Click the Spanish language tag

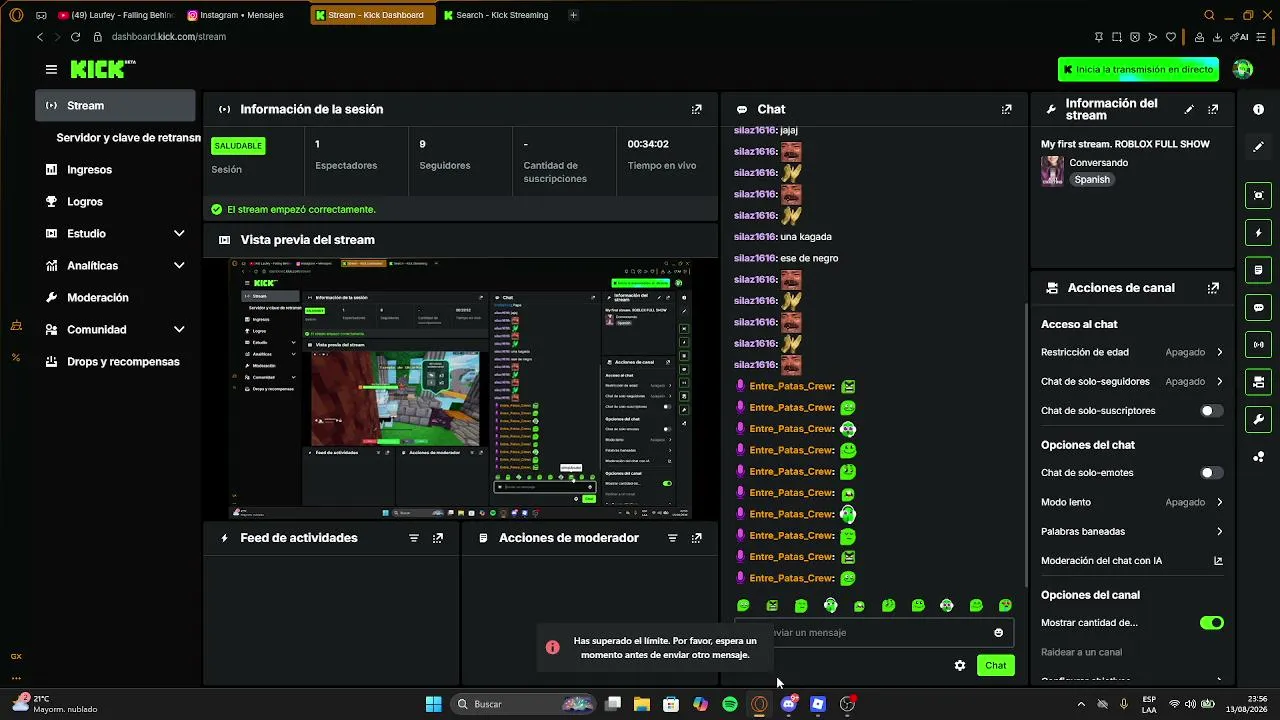pyautogui.click(x=1092, y=180)
